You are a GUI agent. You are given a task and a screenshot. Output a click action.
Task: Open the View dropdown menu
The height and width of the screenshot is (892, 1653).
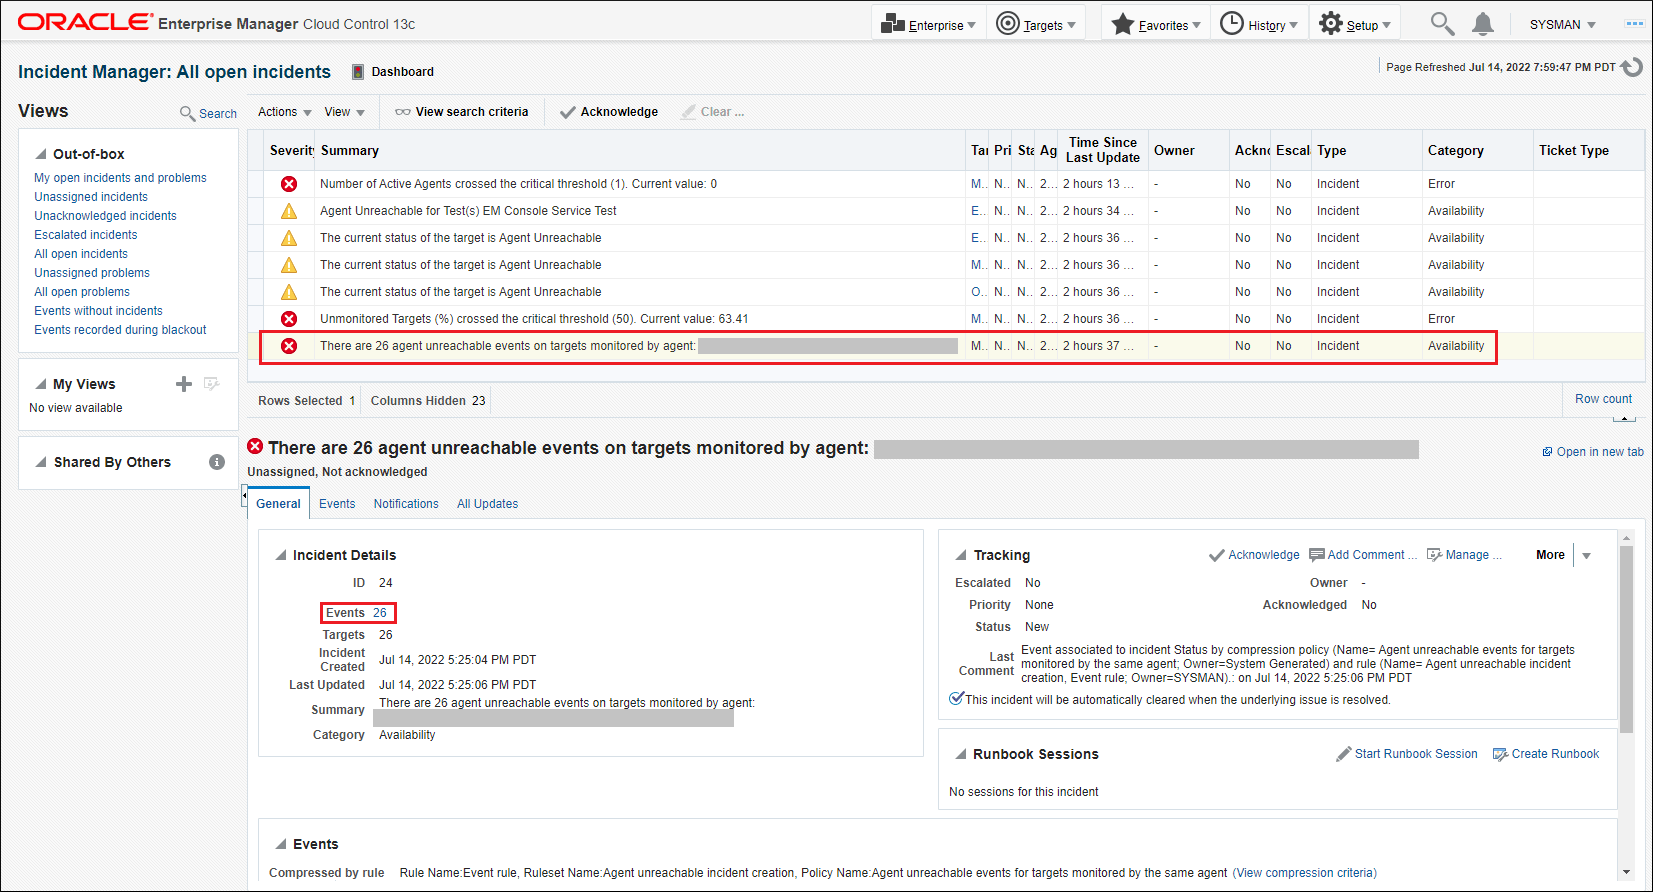(345, 112)
